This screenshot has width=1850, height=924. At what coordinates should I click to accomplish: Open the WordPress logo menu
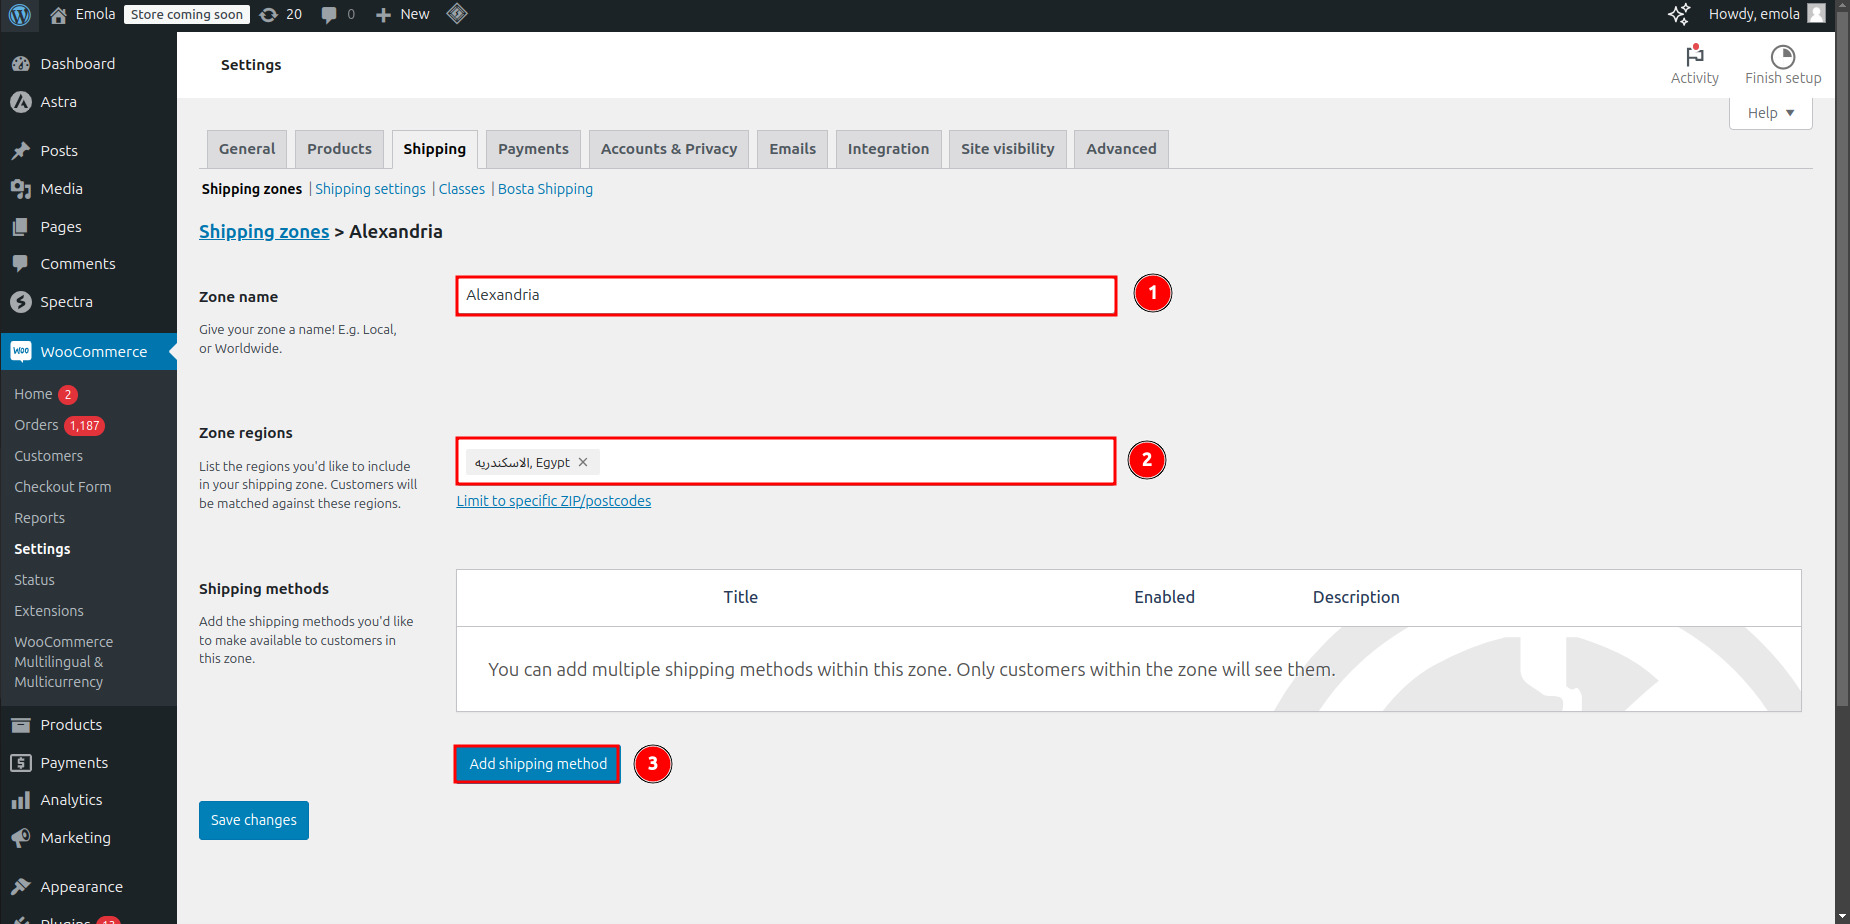click(20, 15)
